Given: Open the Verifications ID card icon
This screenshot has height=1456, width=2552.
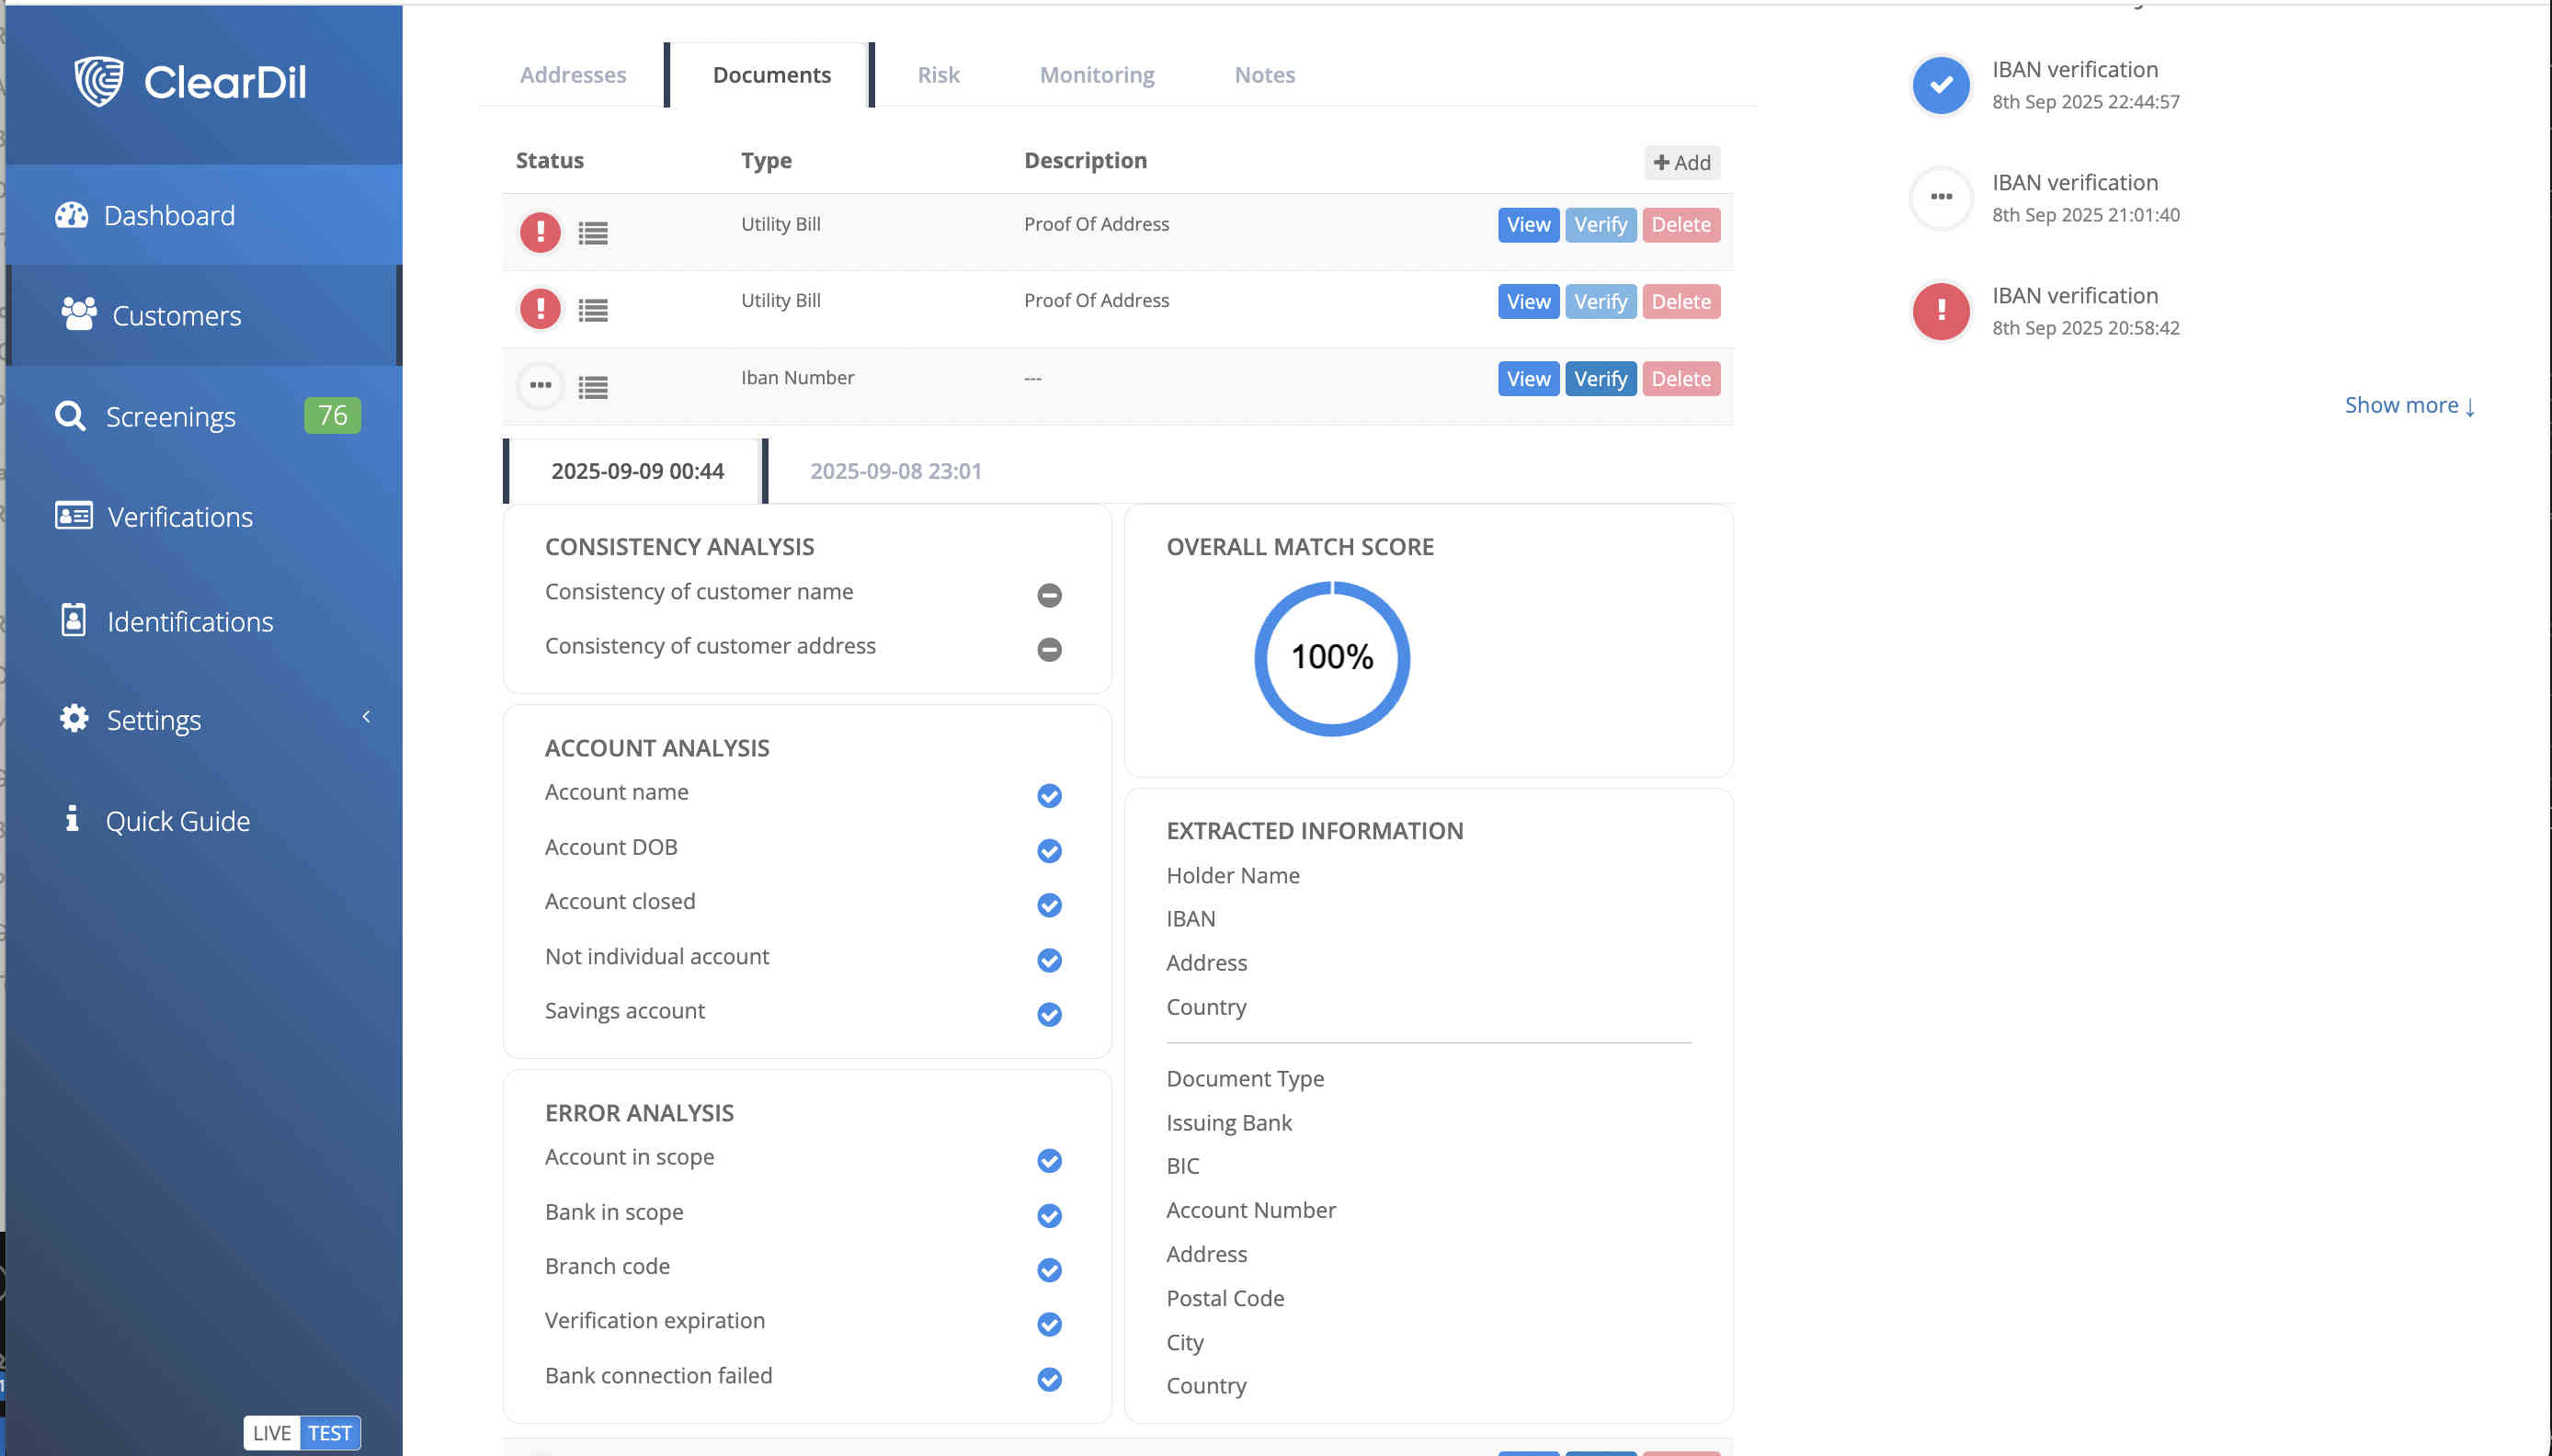Looking at the screenshot, I should tap(73, 516).
